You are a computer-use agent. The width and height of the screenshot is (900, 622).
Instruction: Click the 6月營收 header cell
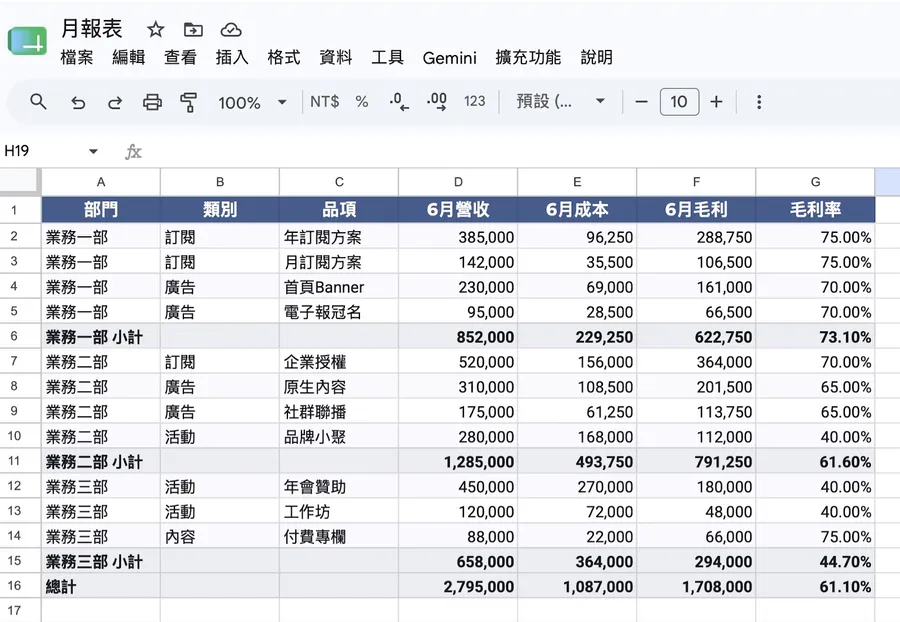tap(458, 209)
